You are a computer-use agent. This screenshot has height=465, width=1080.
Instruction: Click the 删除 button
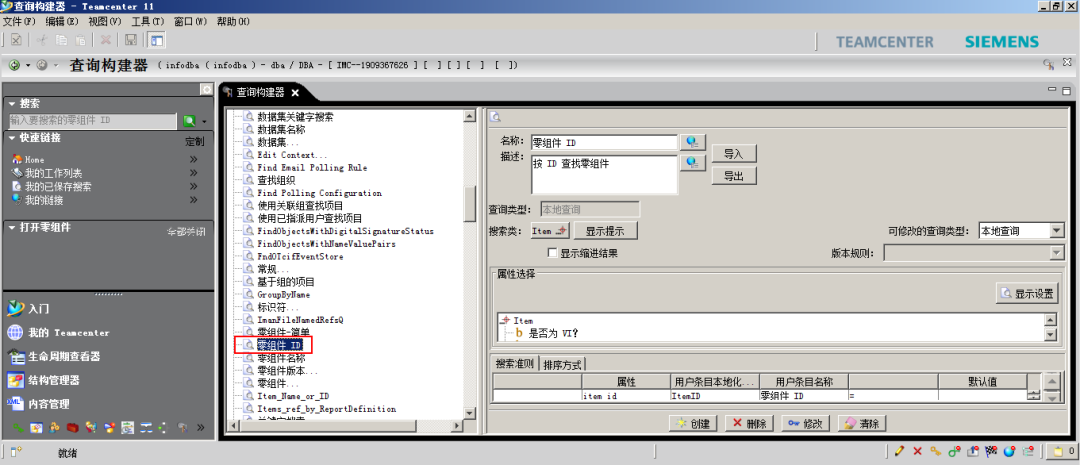(x=751, y=423)
